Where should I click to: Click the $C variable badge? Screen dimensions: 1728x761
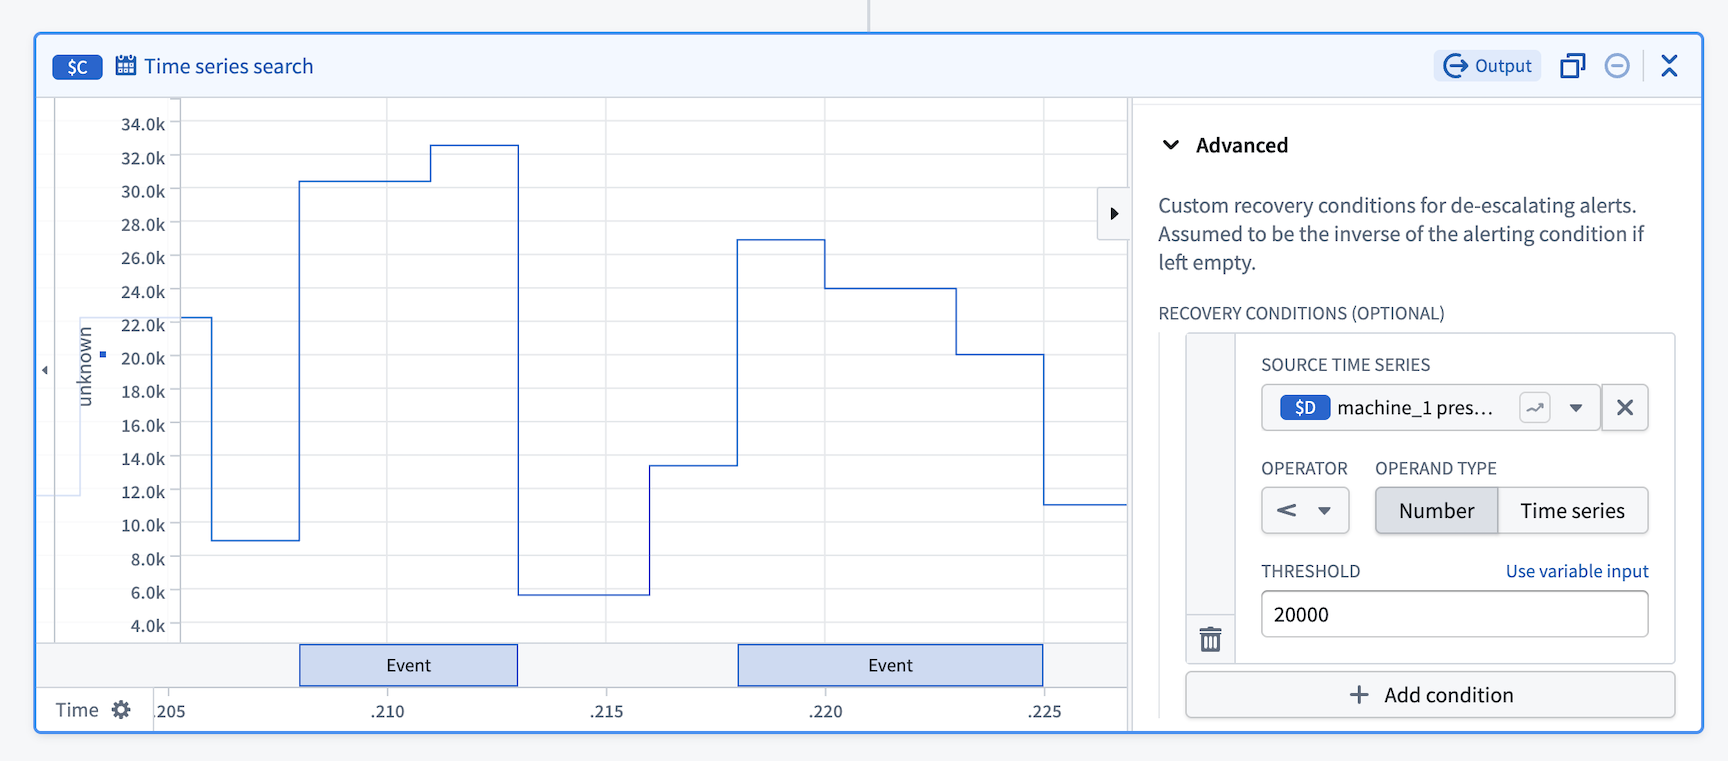click(77, 67)
